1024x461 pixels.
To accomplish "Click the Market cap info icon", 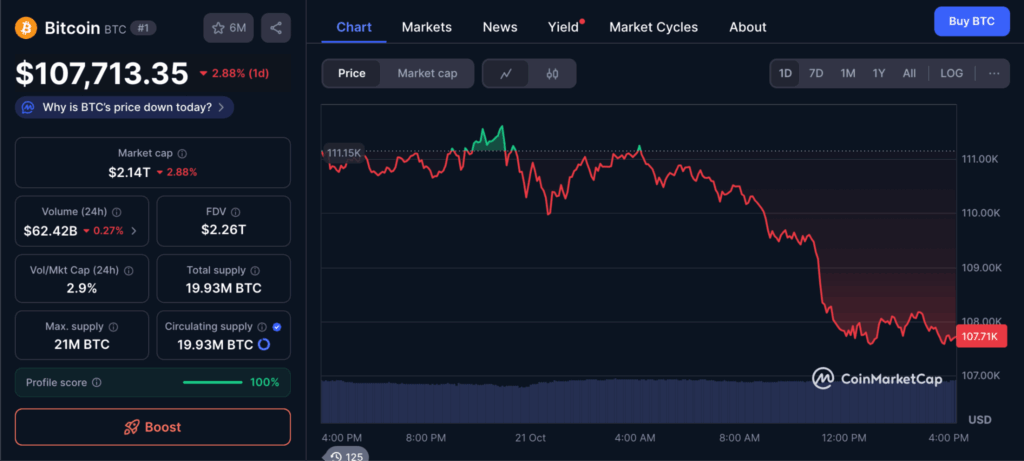I will 182,154.
